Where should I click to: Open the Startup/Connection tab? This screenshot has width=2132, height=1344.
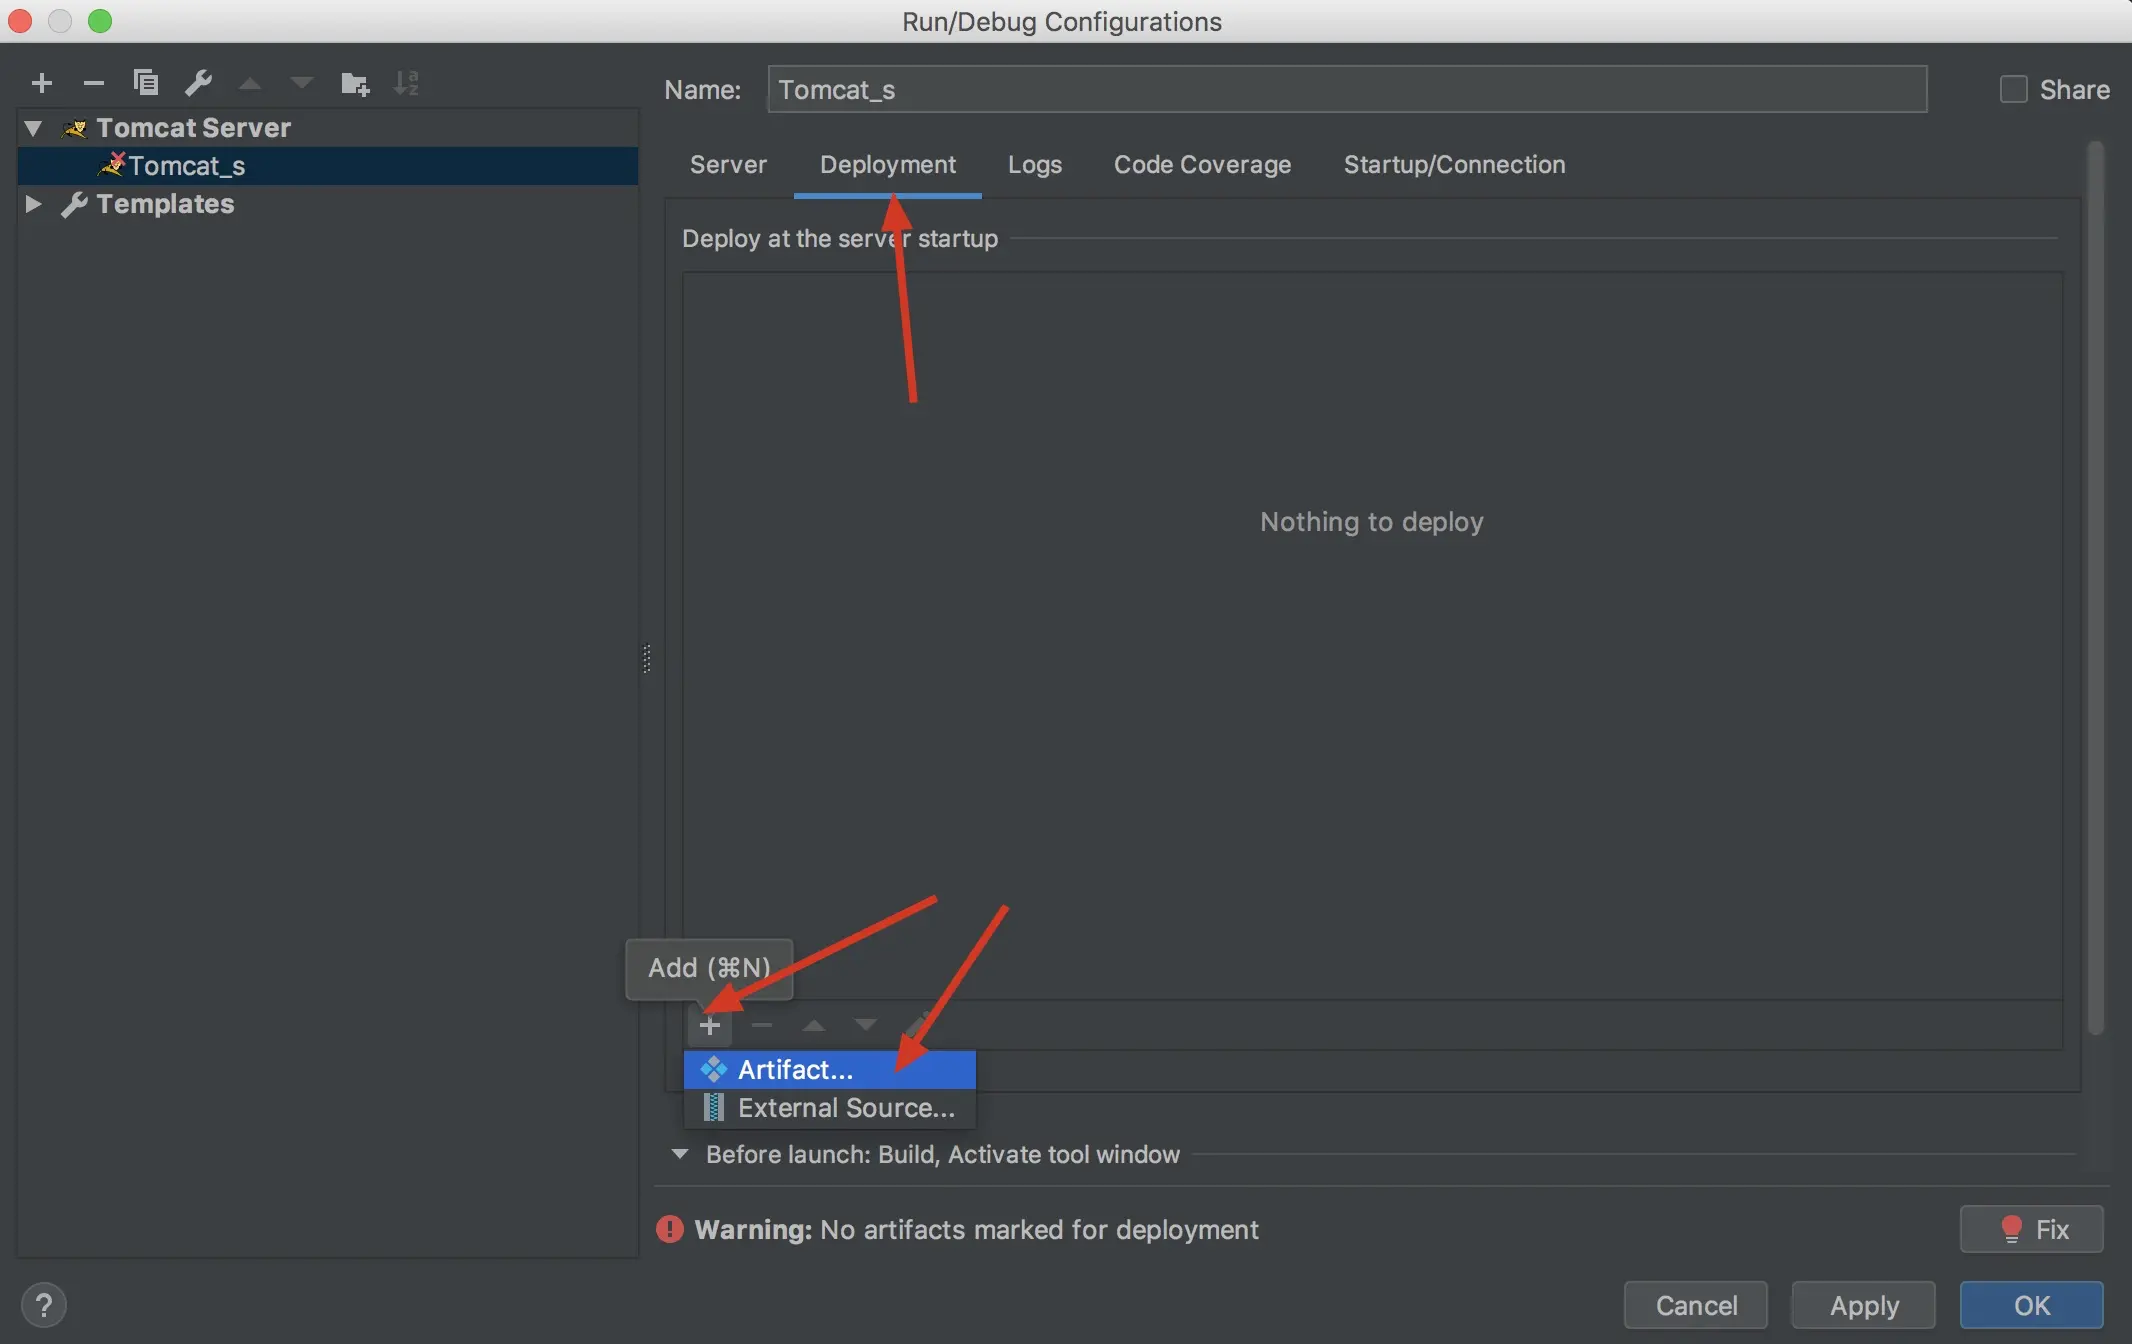pyautogui.click(x=1454, y=165)
